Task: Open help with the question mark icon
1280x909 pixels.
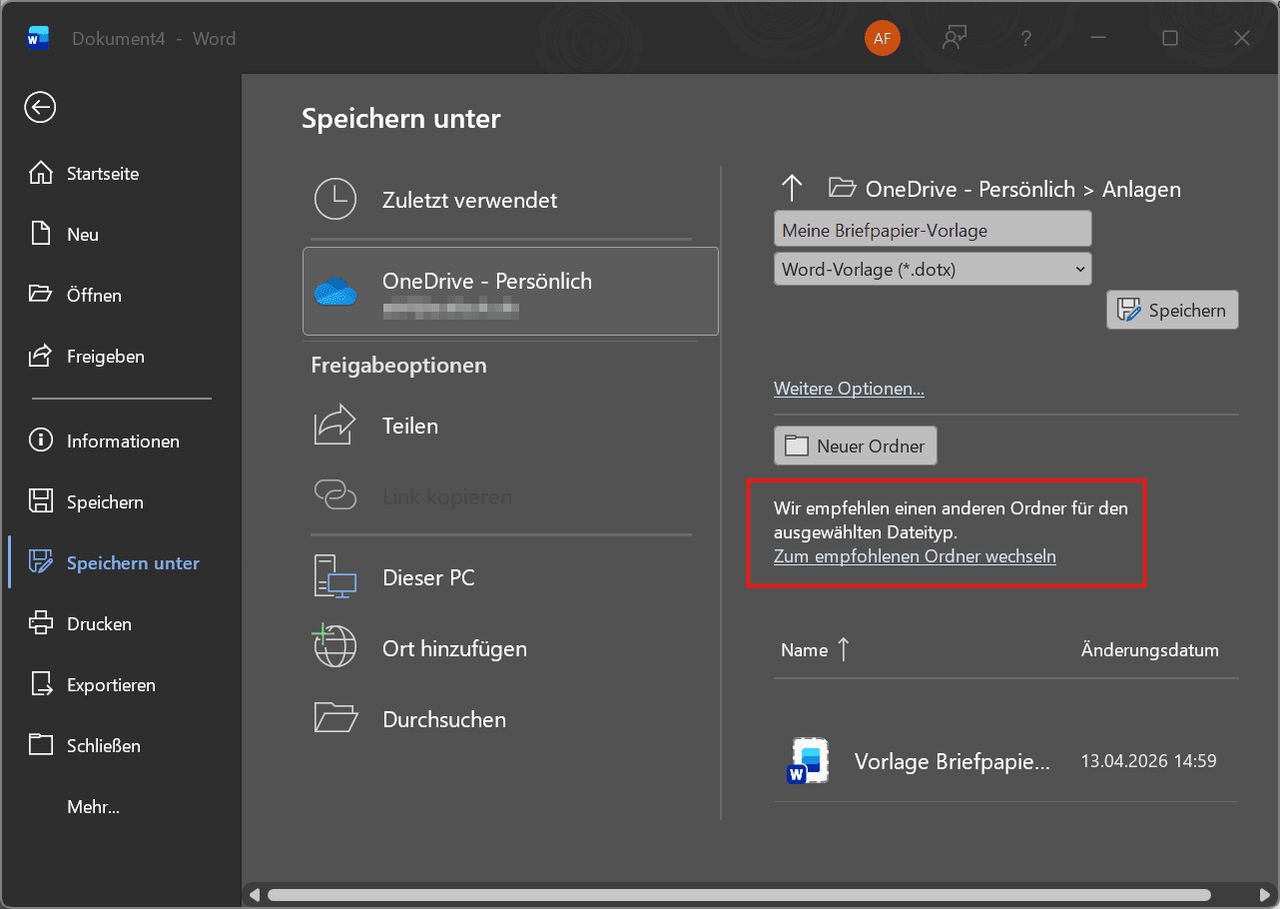Action: pos(1026,39)
